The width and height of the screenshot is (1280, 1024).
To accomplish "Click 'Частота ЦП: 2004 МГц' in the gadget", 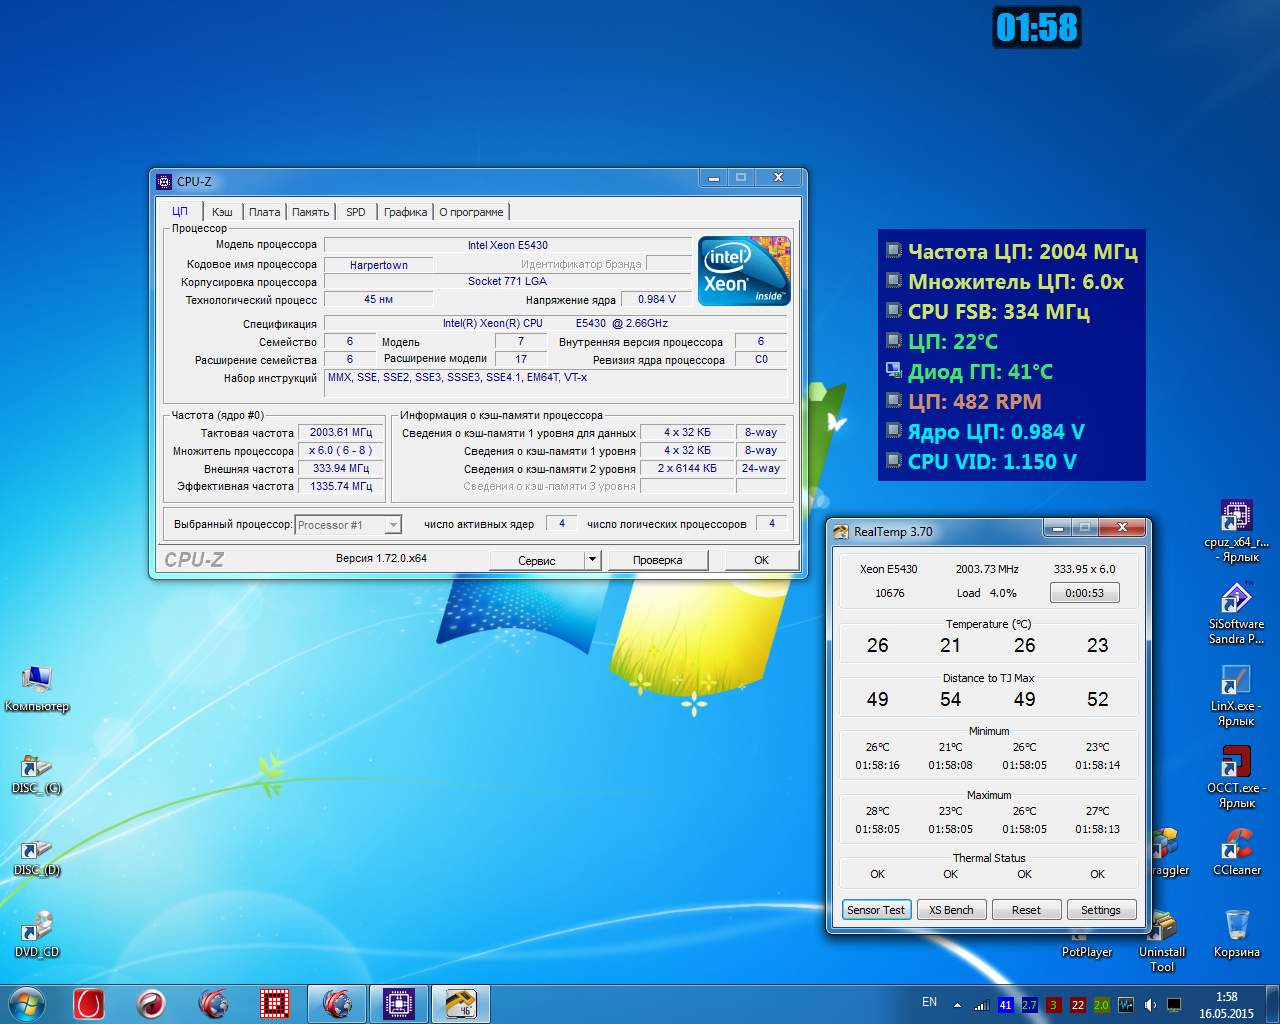I will point(1023,252).
